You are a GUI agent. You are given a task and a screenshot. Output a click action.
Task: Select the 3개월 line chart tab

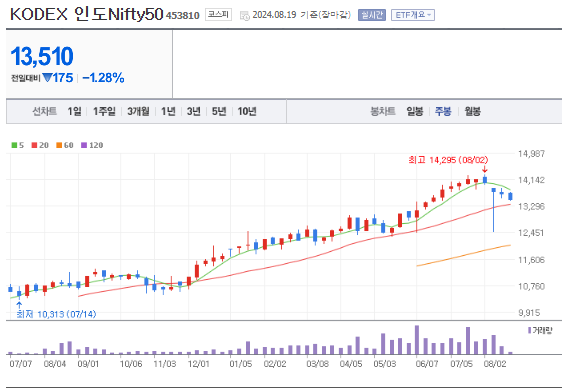(x=138, y=111)
